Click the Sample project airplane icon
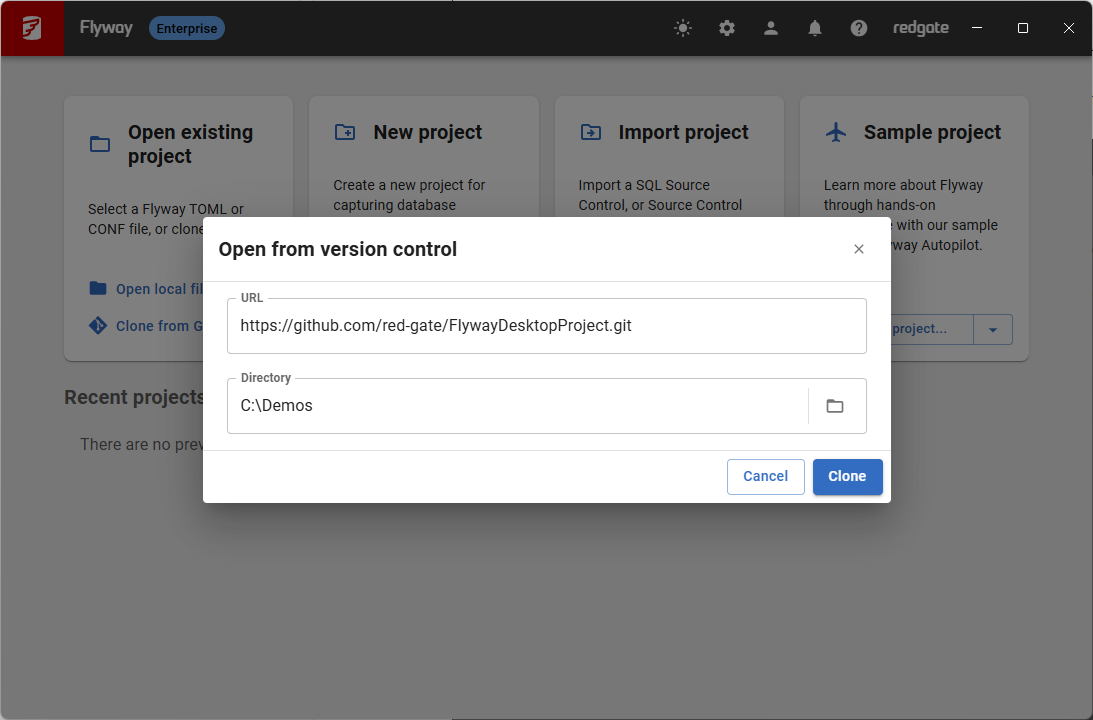Viewport: 1093px width, 720px height. pyautogui.click(x=836, y=132)
